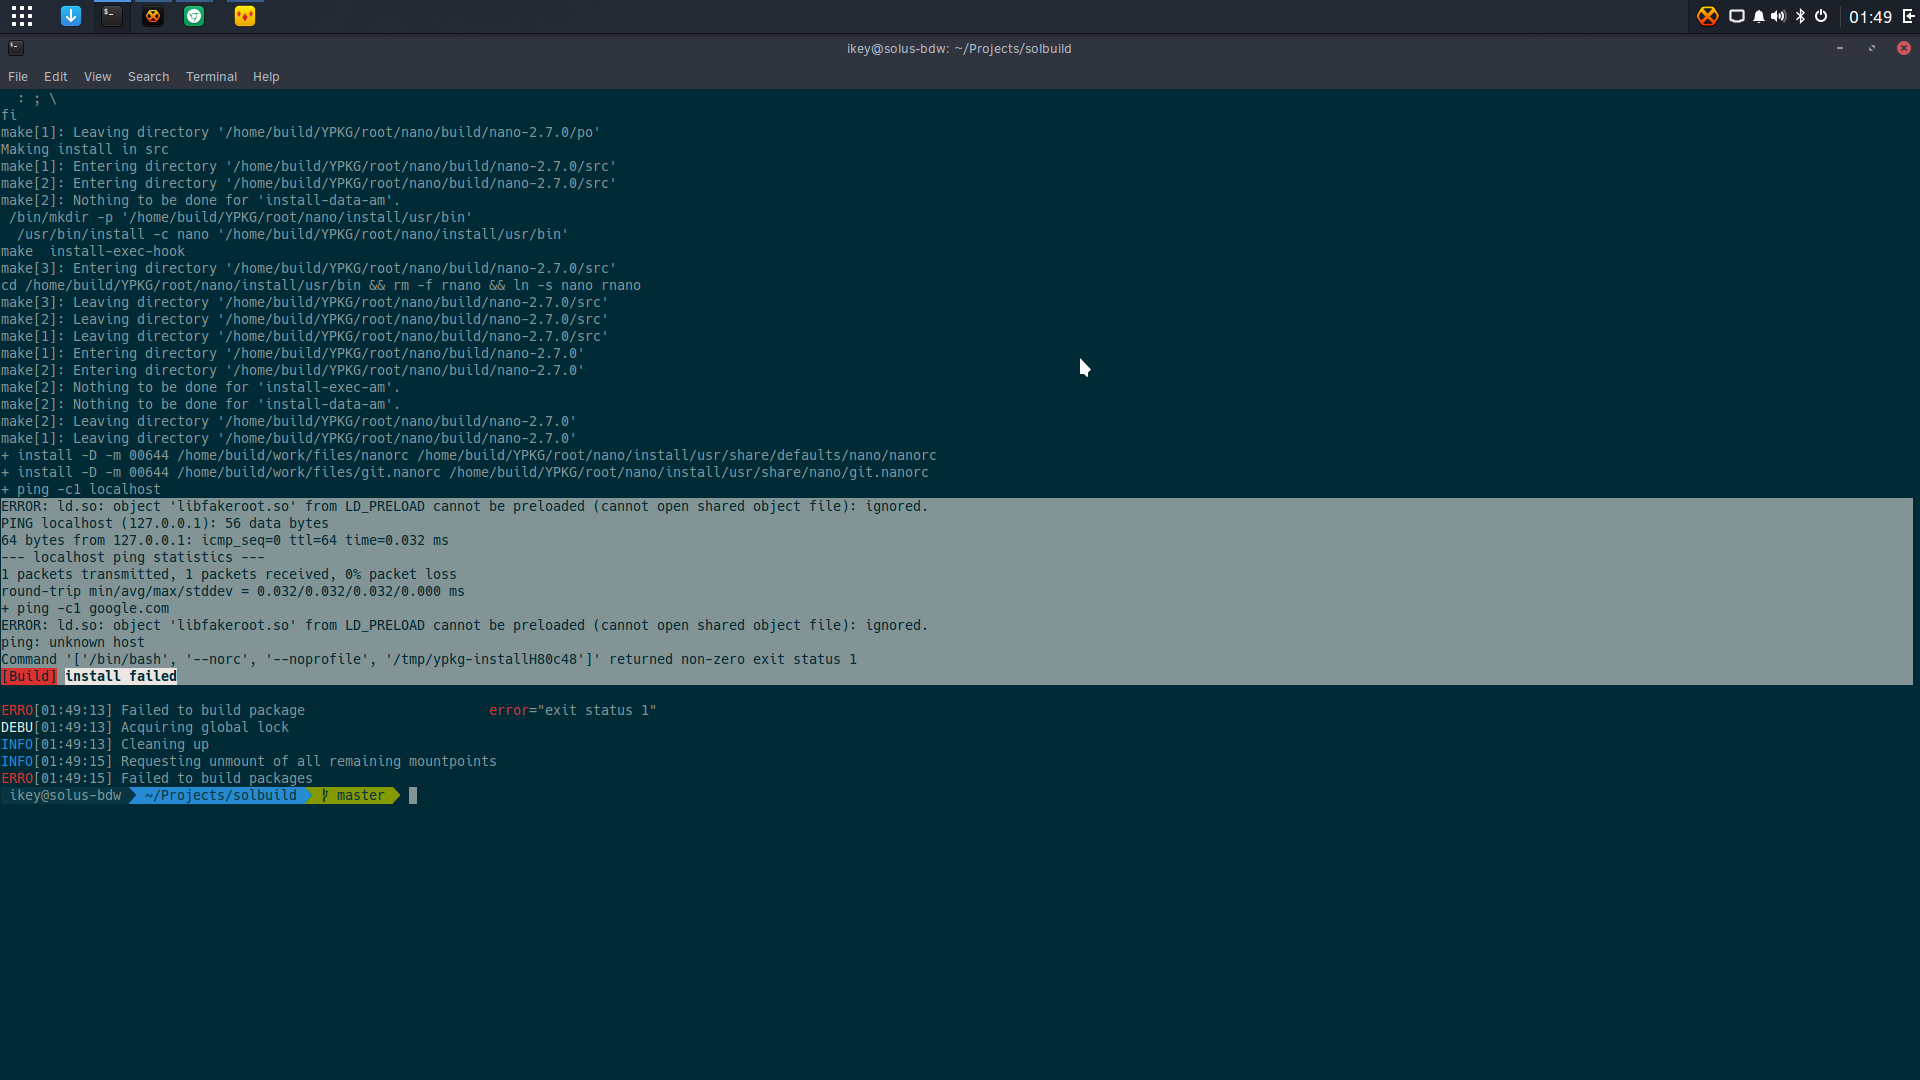Open the volume speaker indicator
The height and width of the screenshot is (1080, 1920).
coord(1778,16)
